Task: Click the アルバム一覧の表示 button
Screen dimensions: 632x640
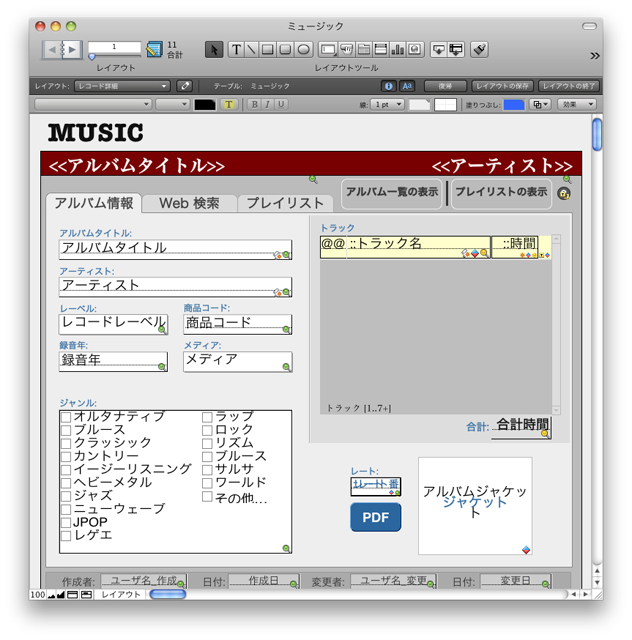Action: click(392, 192)
